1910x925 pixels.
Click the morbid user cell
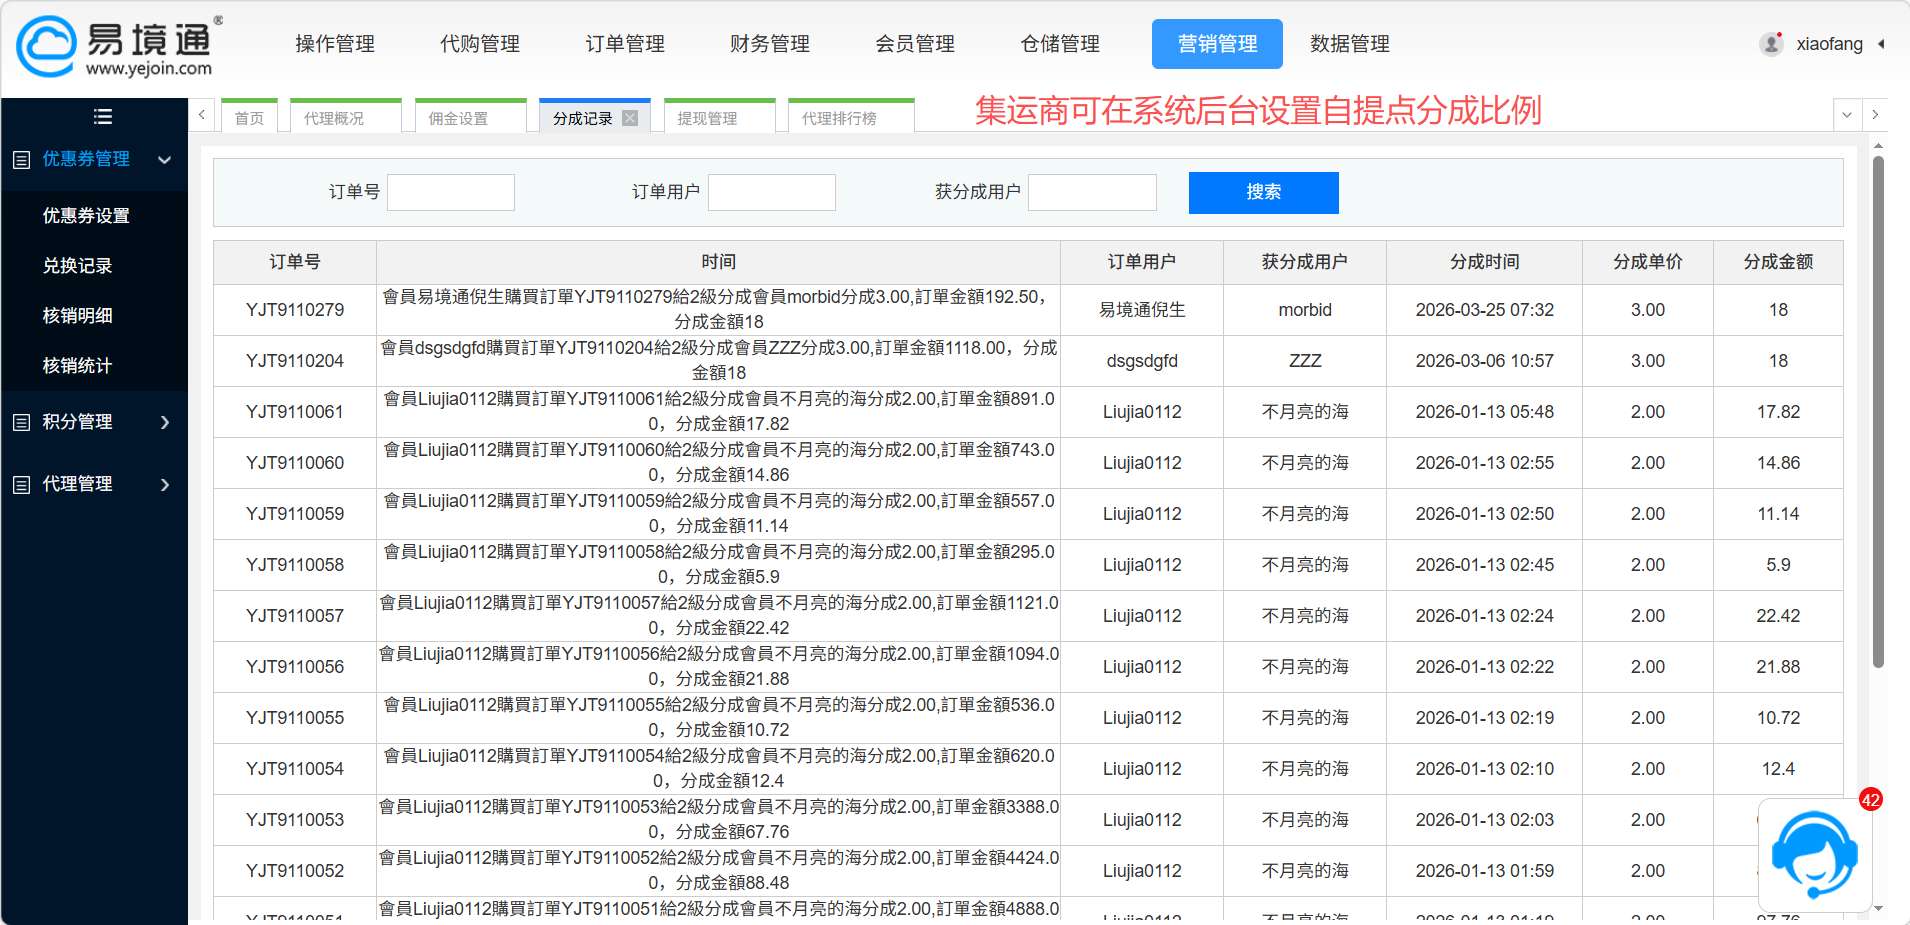[1305, 310]
